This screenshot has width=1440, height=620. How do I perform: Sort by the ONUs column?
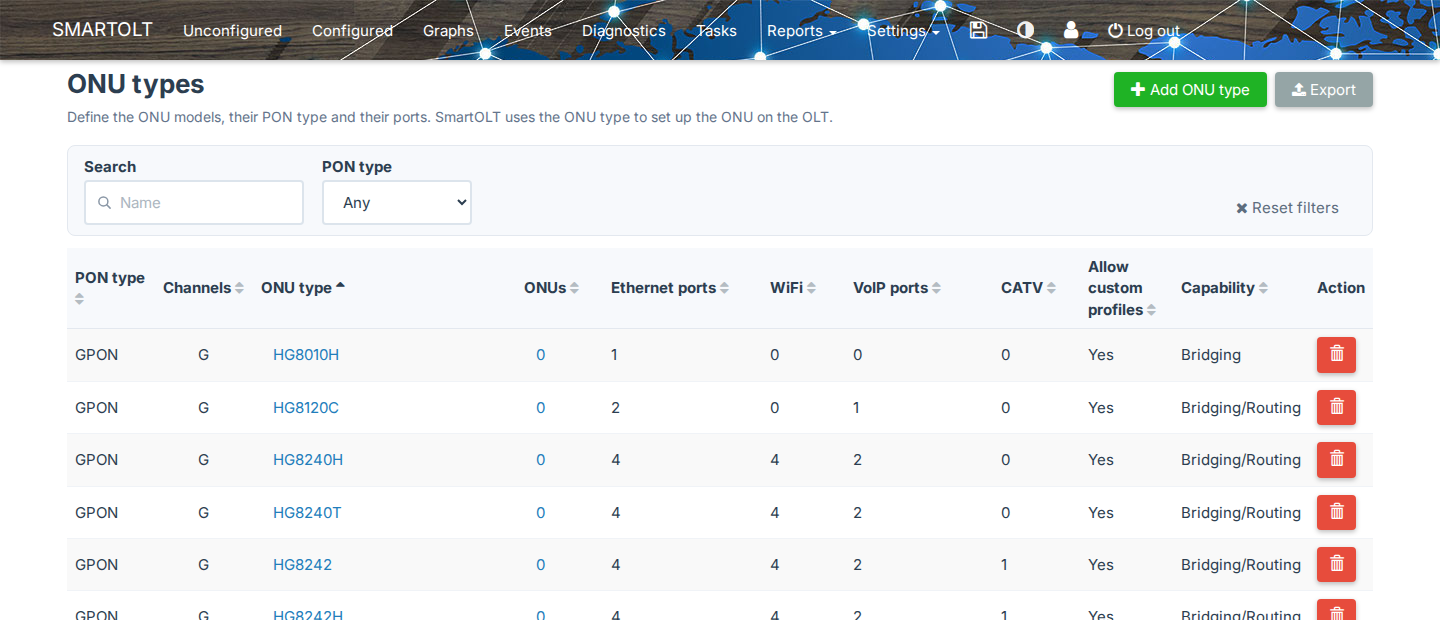[551, 288]
